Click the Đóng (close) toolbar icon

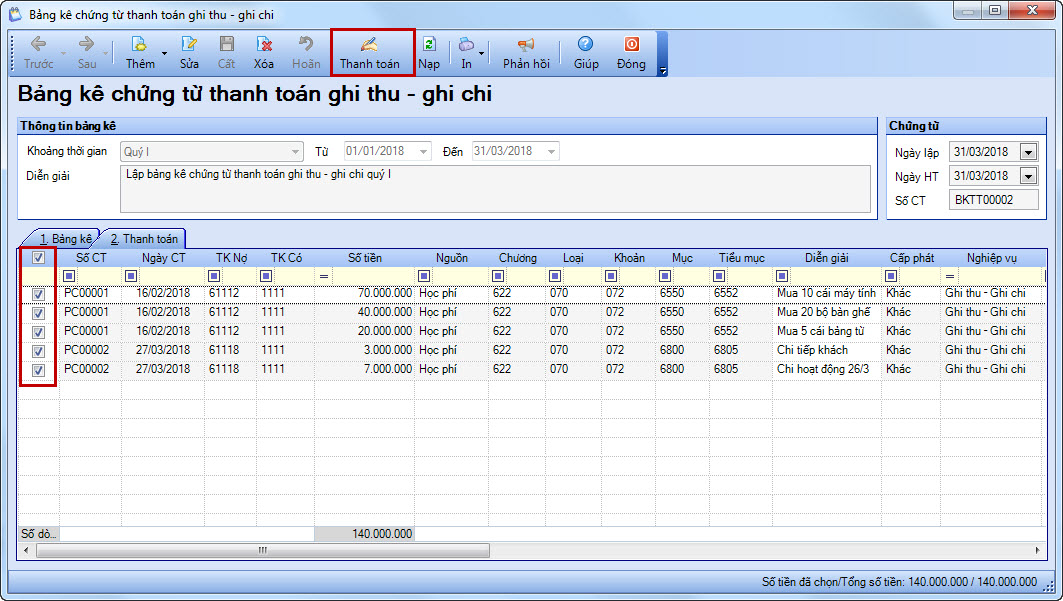pyautogui.click(x=631, y=44)
